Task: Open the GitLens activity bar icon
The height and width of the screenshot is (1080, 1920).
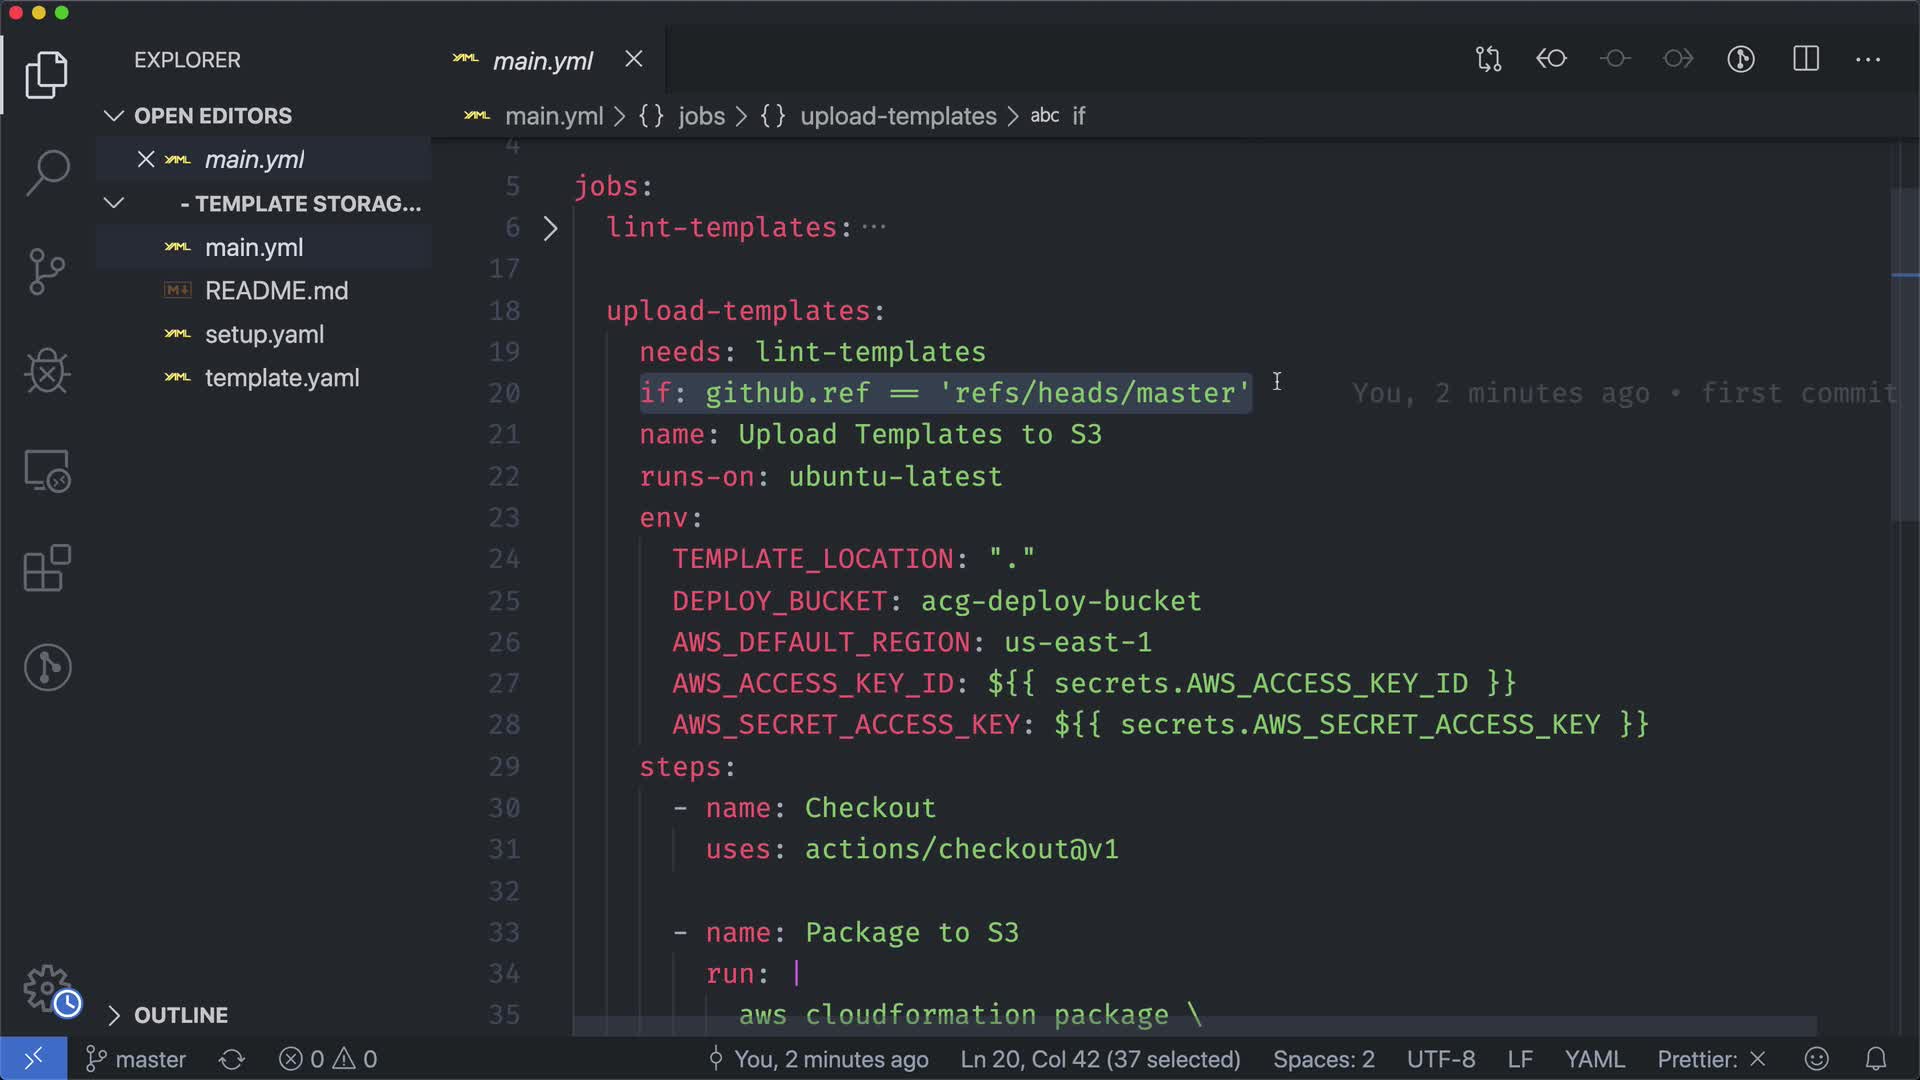Action: (47, 667)
